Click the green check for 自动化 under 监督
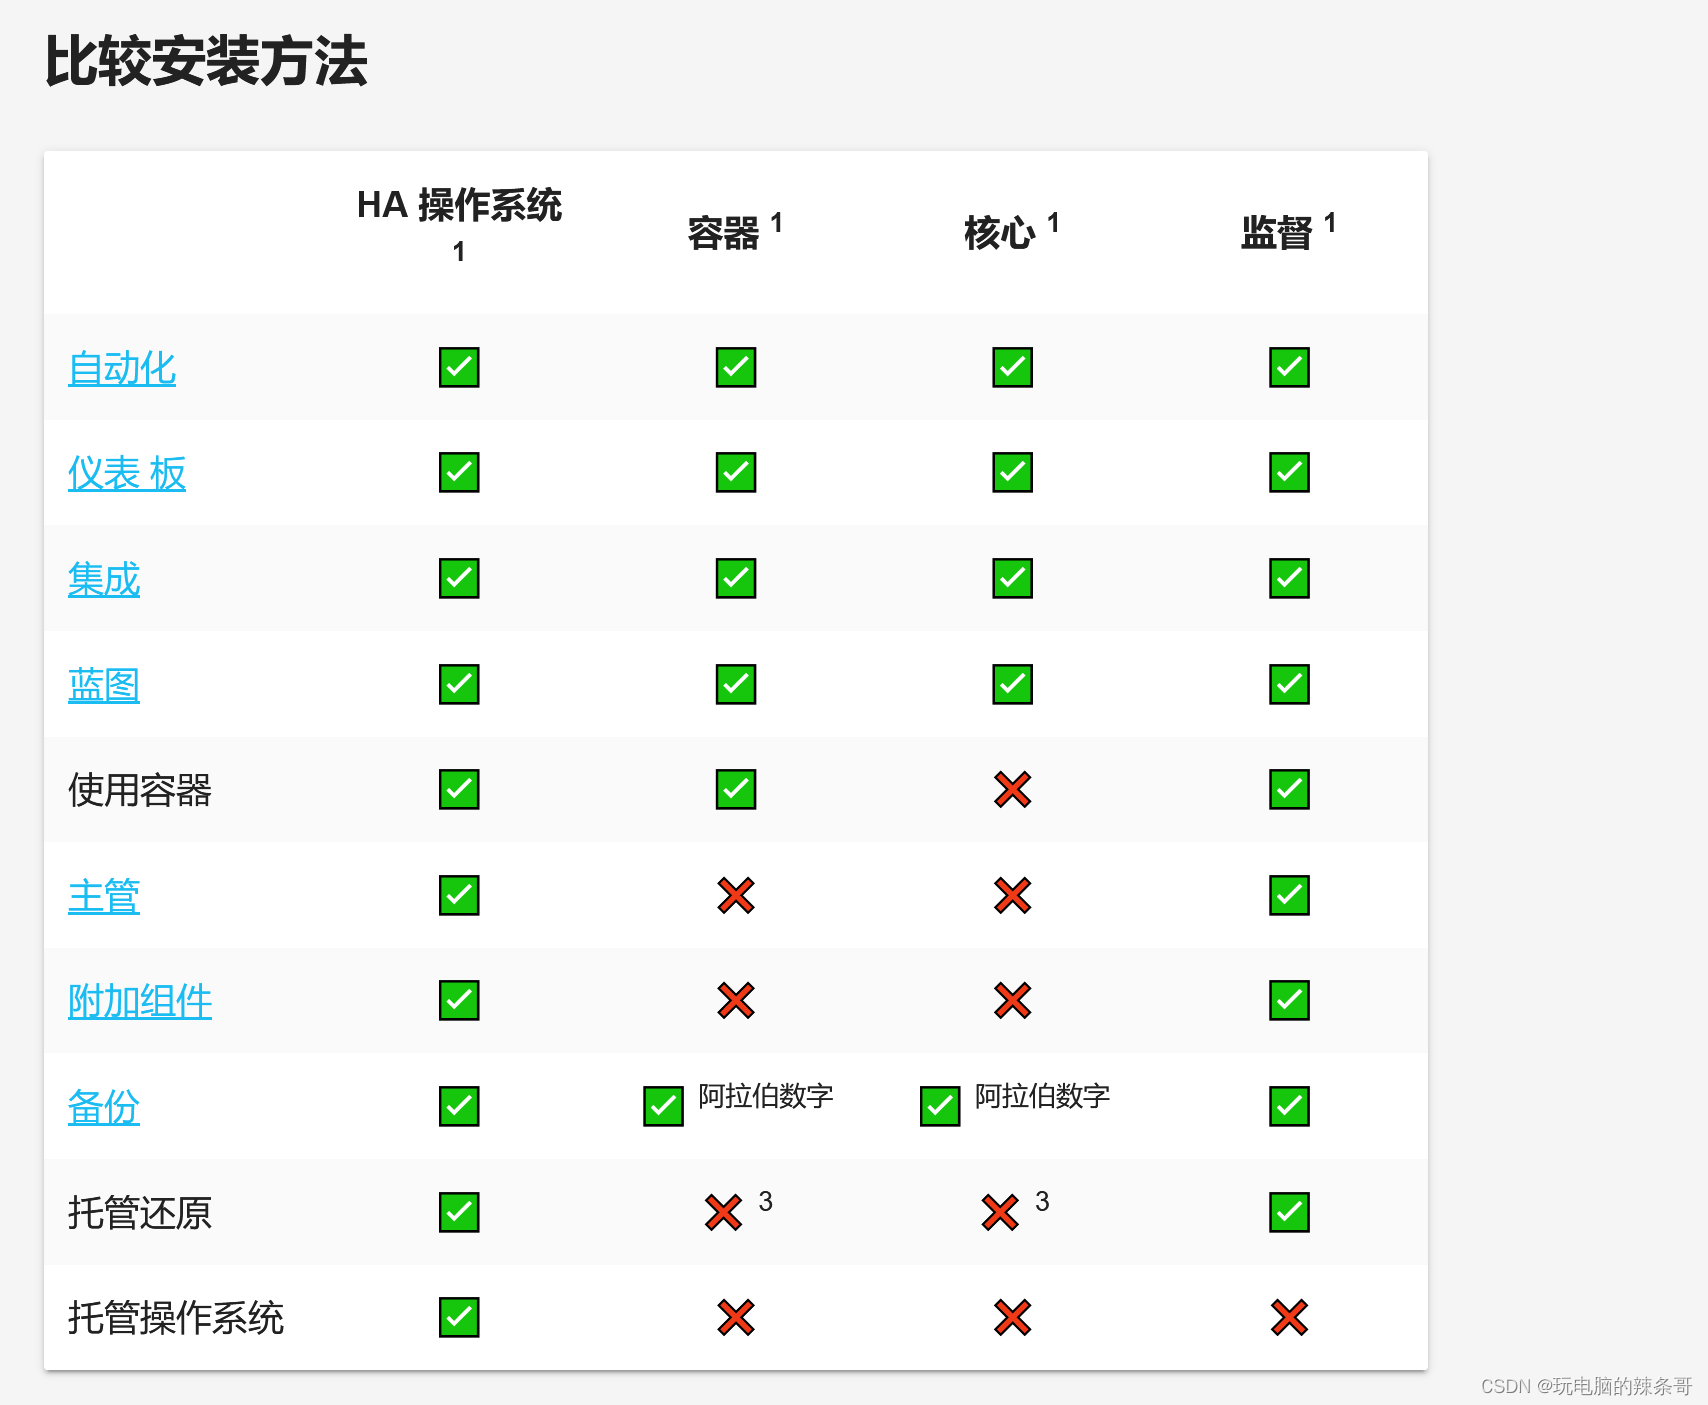 tap(1290, 367)
